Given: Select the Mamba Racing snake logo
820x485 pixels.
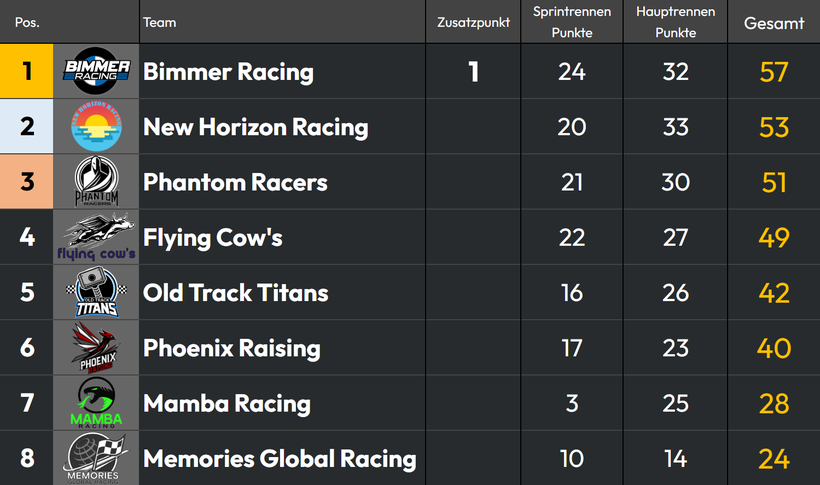Looking at the screenshot, I should pos(96,403).
